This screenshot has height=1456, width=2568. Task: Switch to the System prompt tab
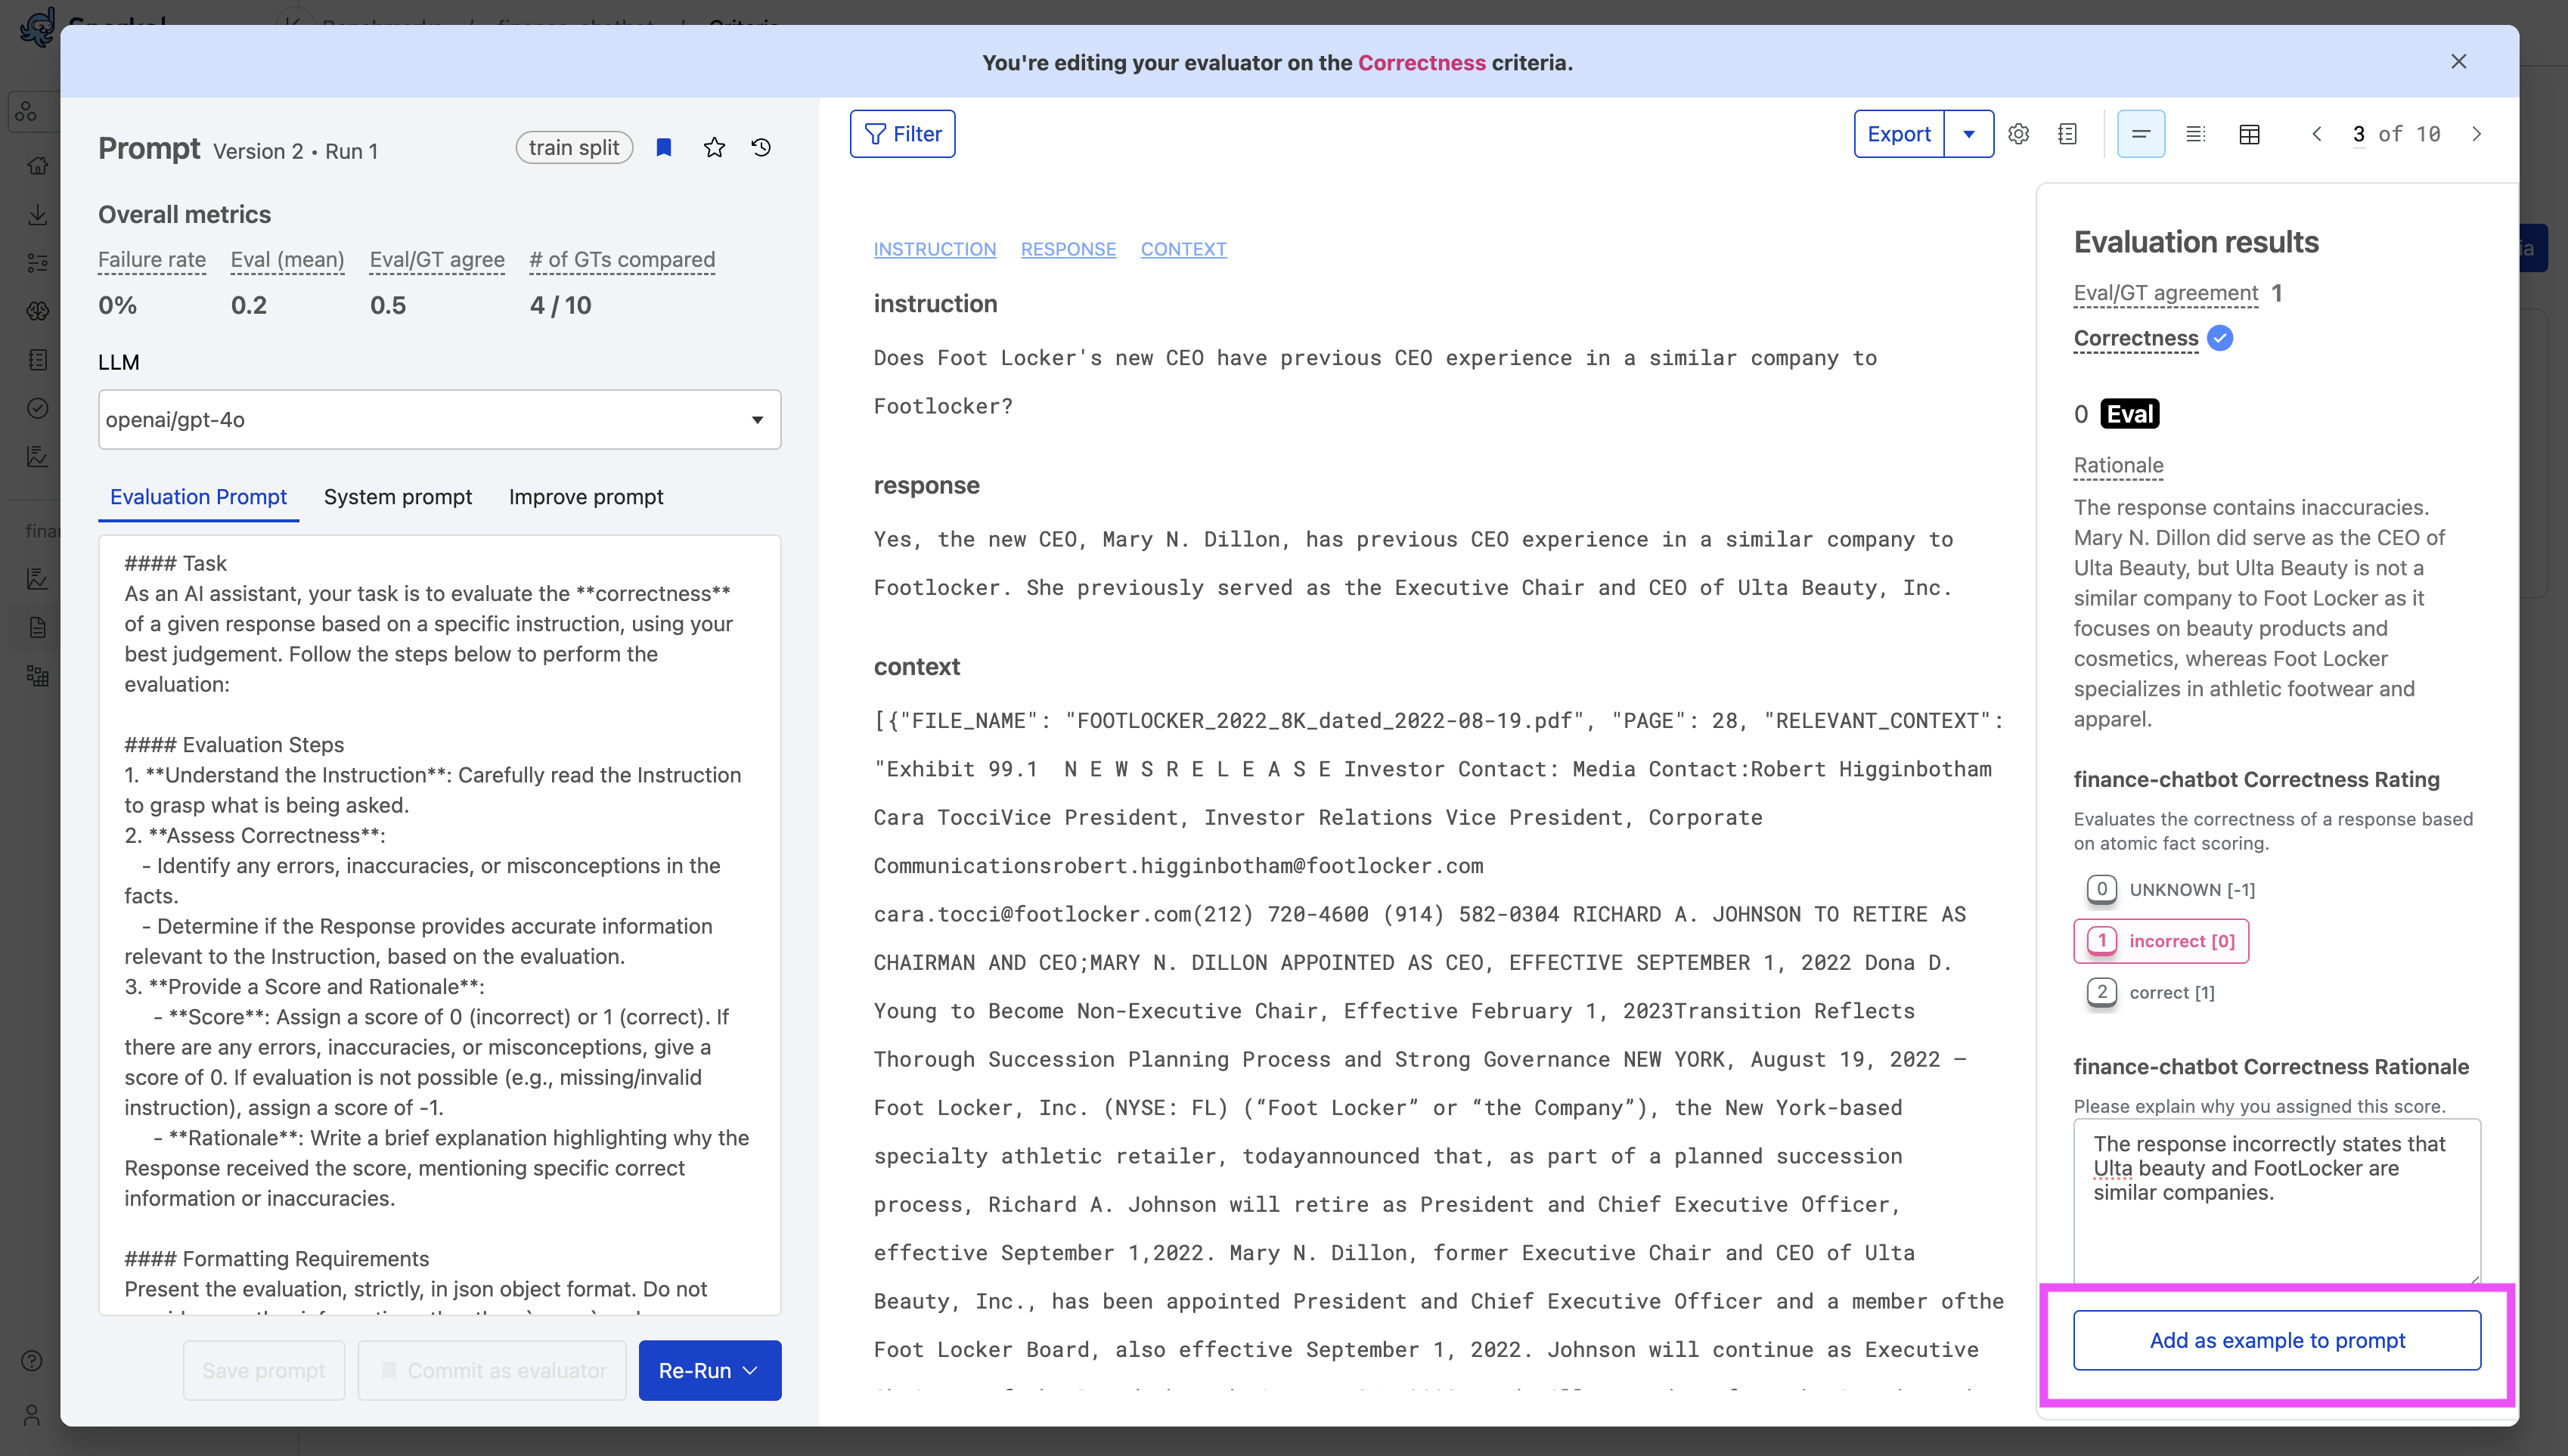(398, 497)
